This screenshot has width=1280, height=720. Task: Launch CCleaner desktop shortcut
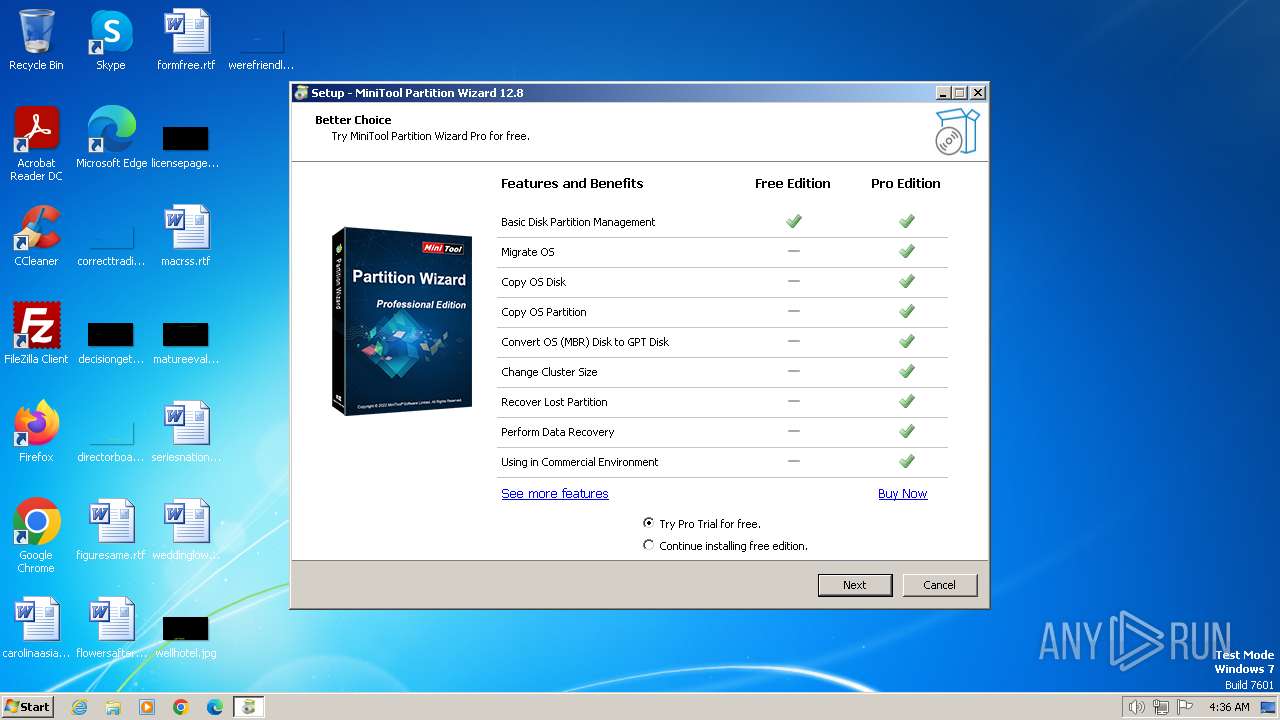click(x=36, y=237)
